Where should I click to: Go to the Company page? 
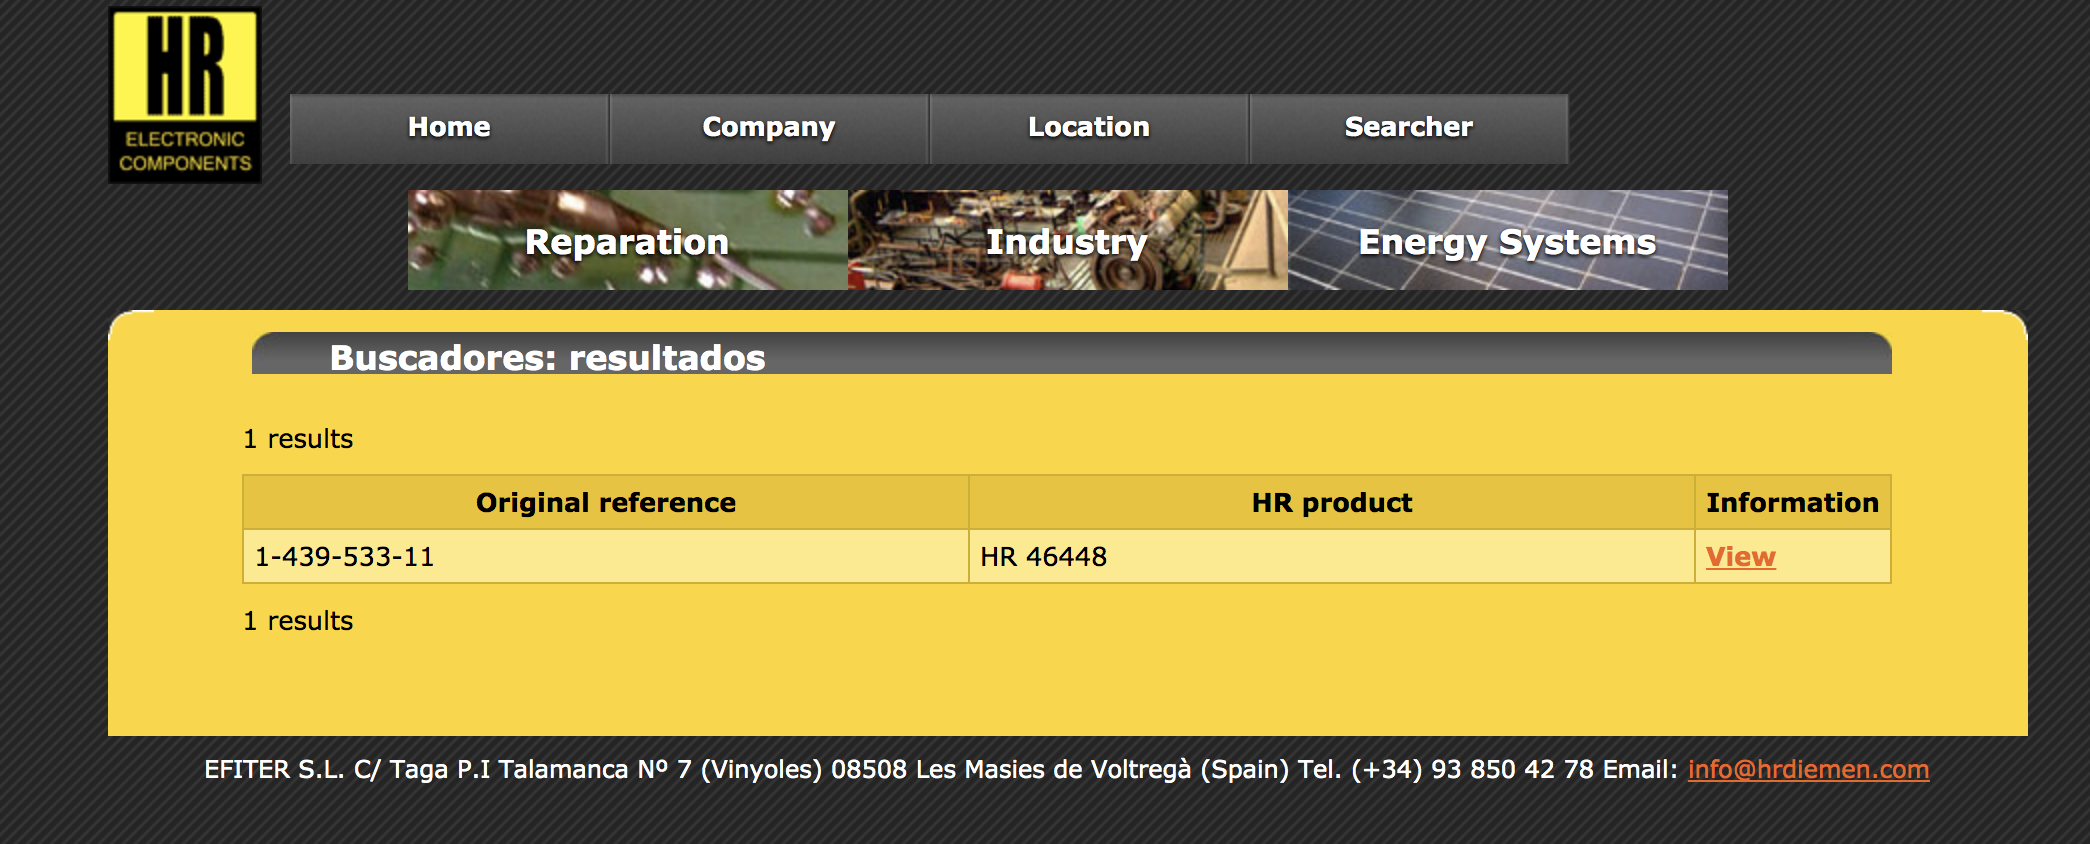768,128
